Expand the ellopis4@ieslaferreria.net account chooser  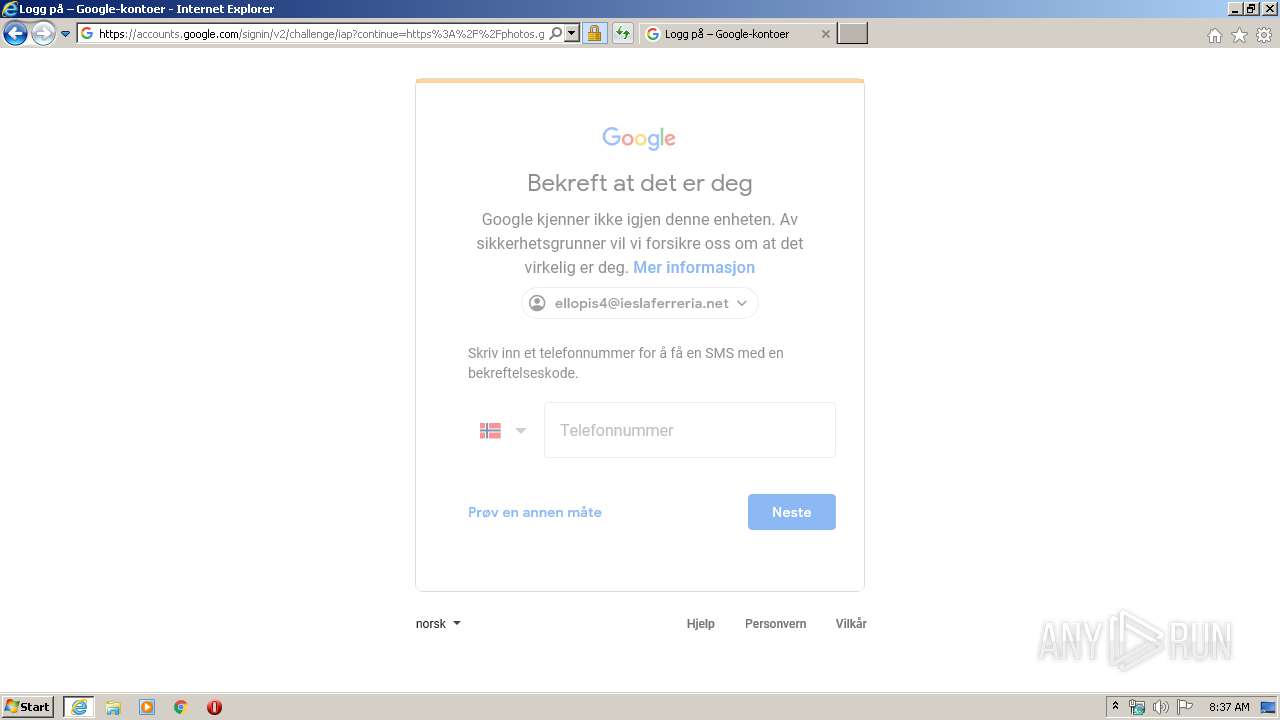pos(640,303)
